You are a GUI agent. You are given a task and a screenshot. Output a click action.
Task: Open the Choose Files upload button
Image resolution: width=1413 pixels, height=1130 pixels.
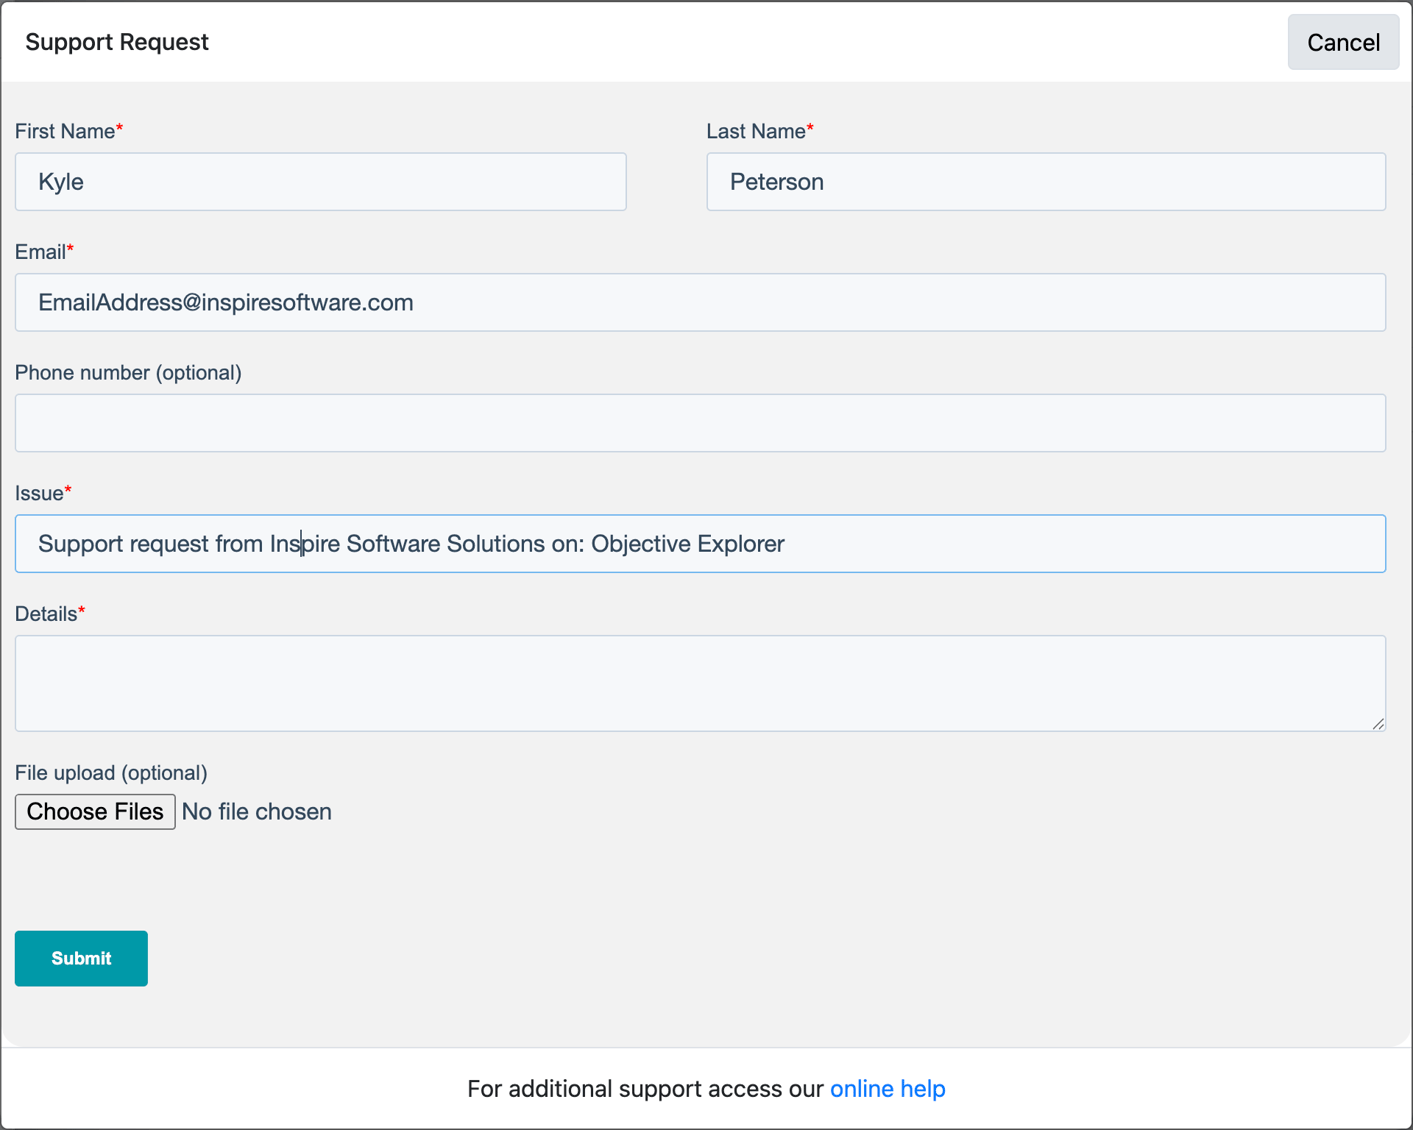(95, 811)
